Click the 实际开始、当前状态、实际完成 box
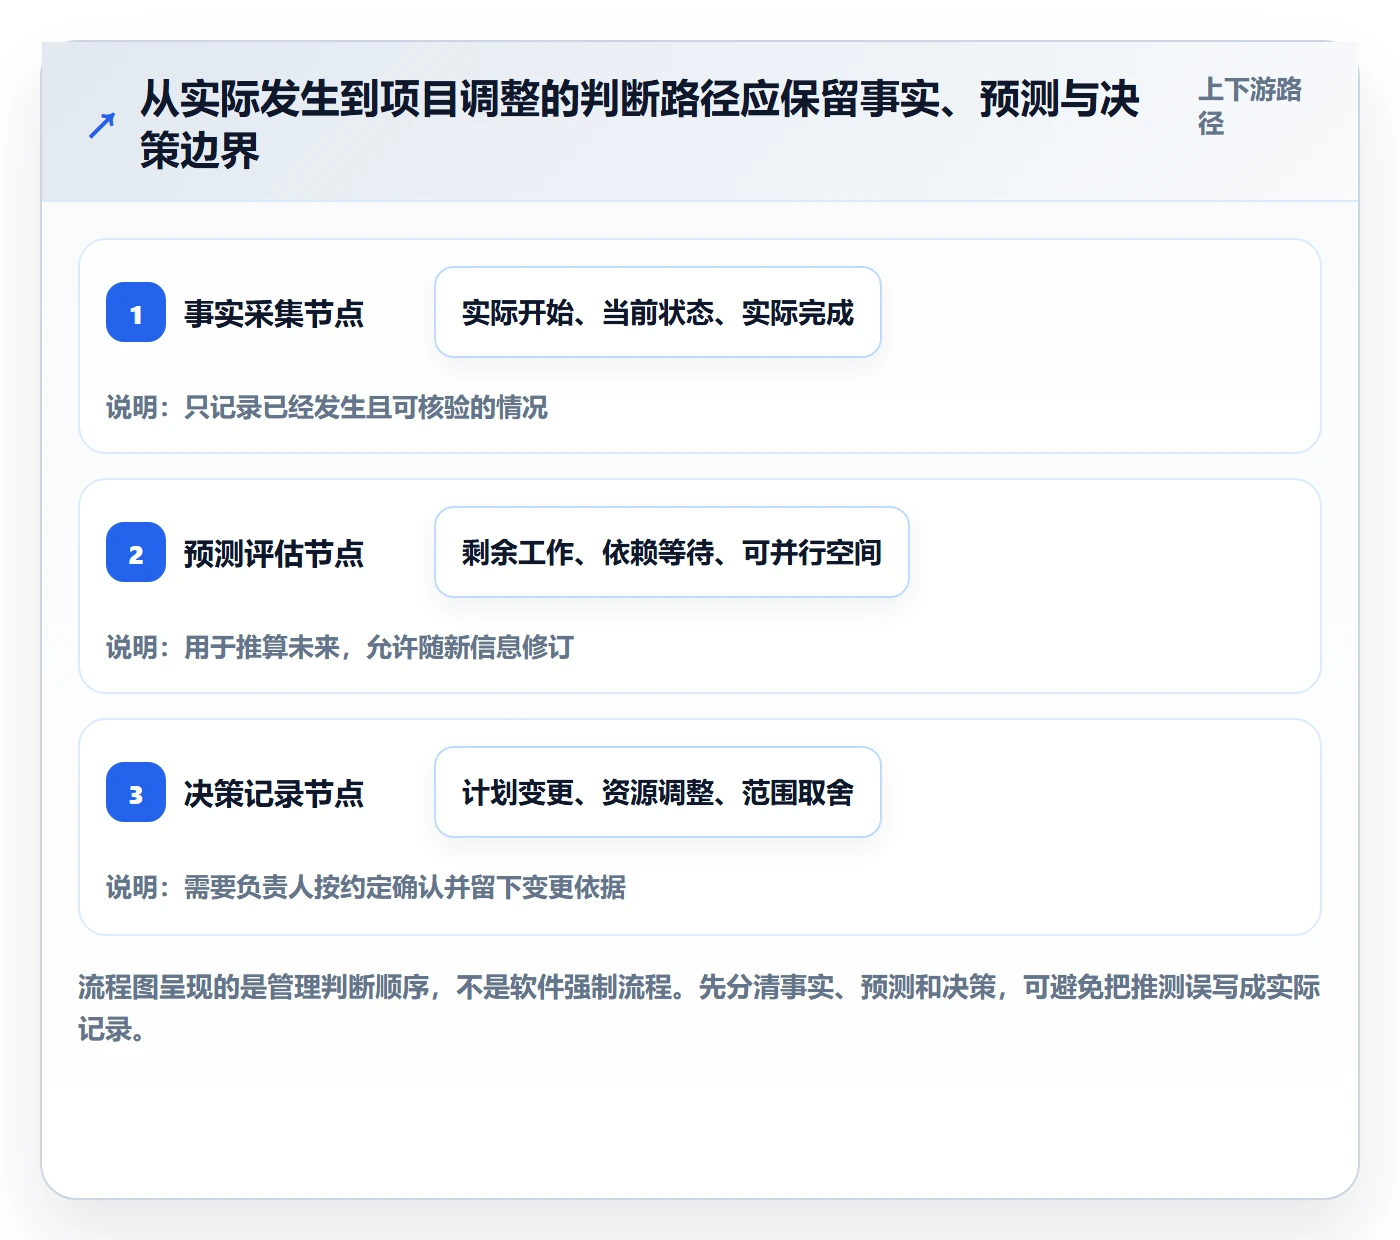The width and height of the screenshot is (1400, 1240). (x=658, y=312)
